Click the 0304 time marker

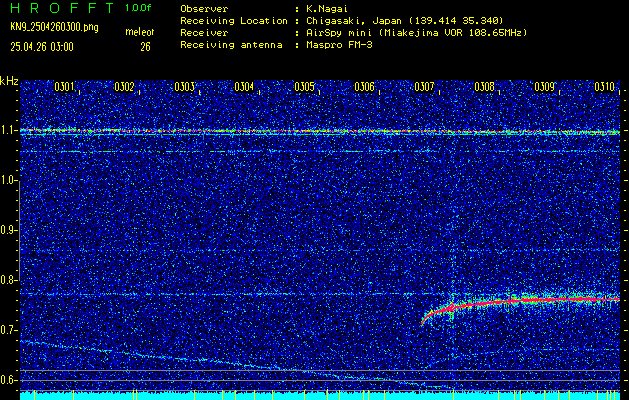pos(244,87)
